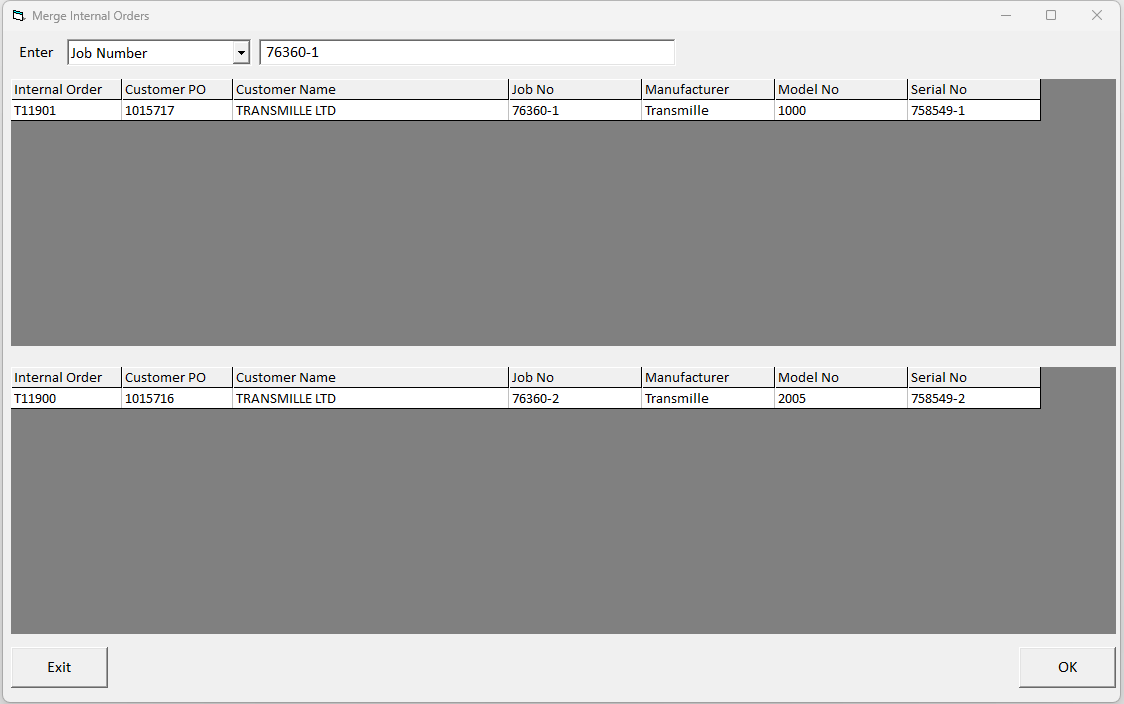Select customer PO 1015716 cell
The image size is (1124, 704).
(x=177, y=399)
